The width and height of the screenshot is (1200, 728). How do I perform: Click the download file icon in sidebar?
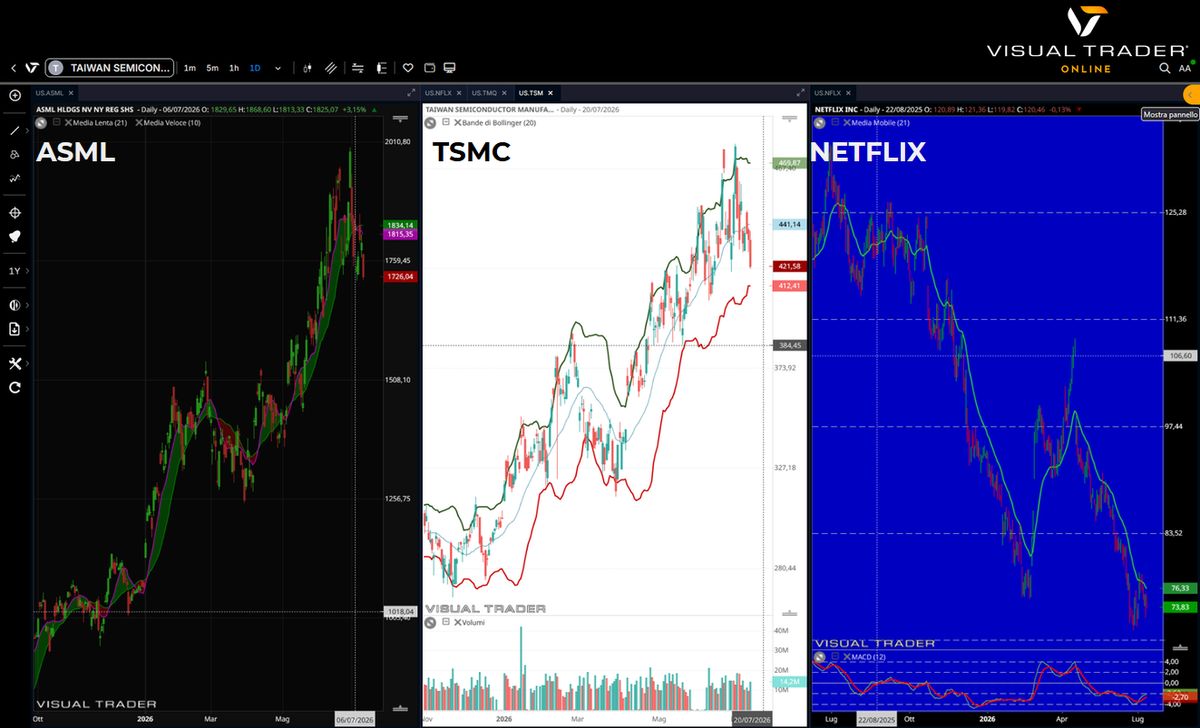click(15, 328)
